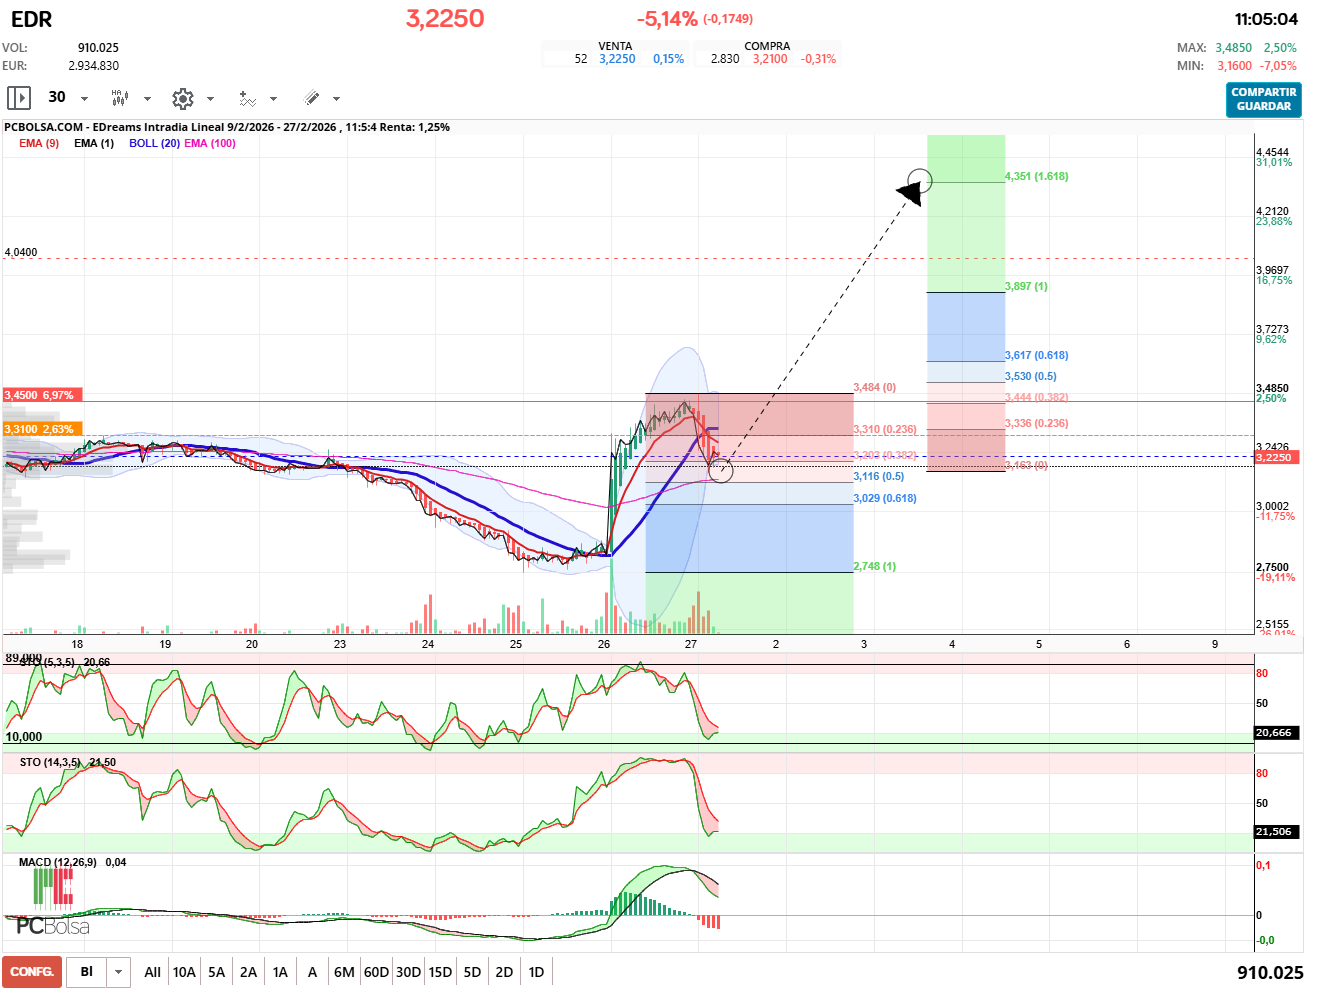The height and width of the screenshot is (993, 1317).
Task: Click the orange 3,3100 price level tag
Action: pyautogui.click(x=42, y=429)
